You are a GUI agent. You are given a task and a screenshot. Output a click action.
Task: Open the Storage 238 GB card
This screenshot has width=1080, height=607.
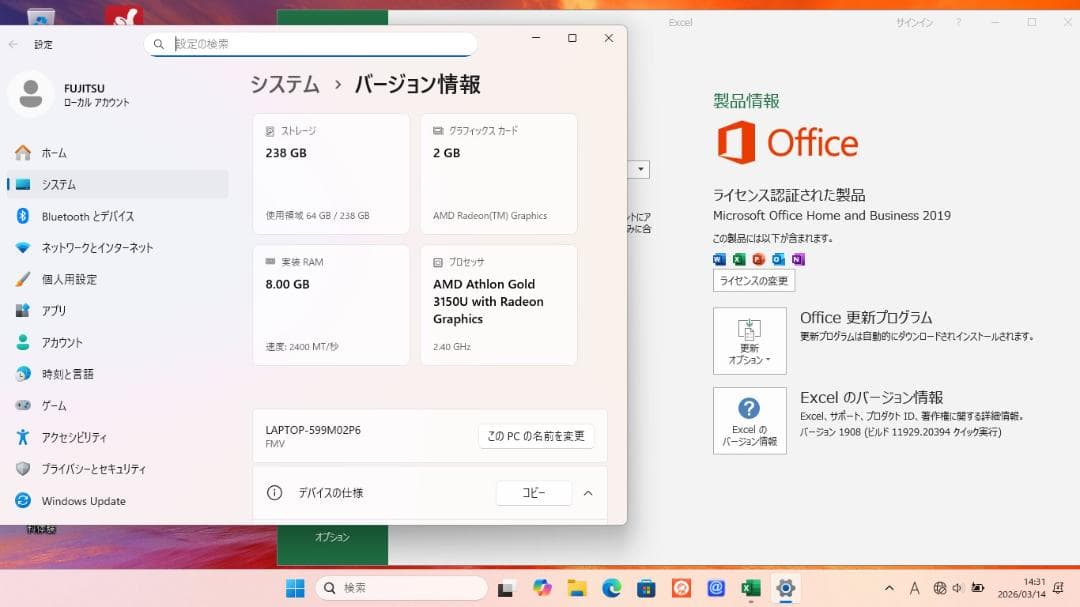coord(331,174)
